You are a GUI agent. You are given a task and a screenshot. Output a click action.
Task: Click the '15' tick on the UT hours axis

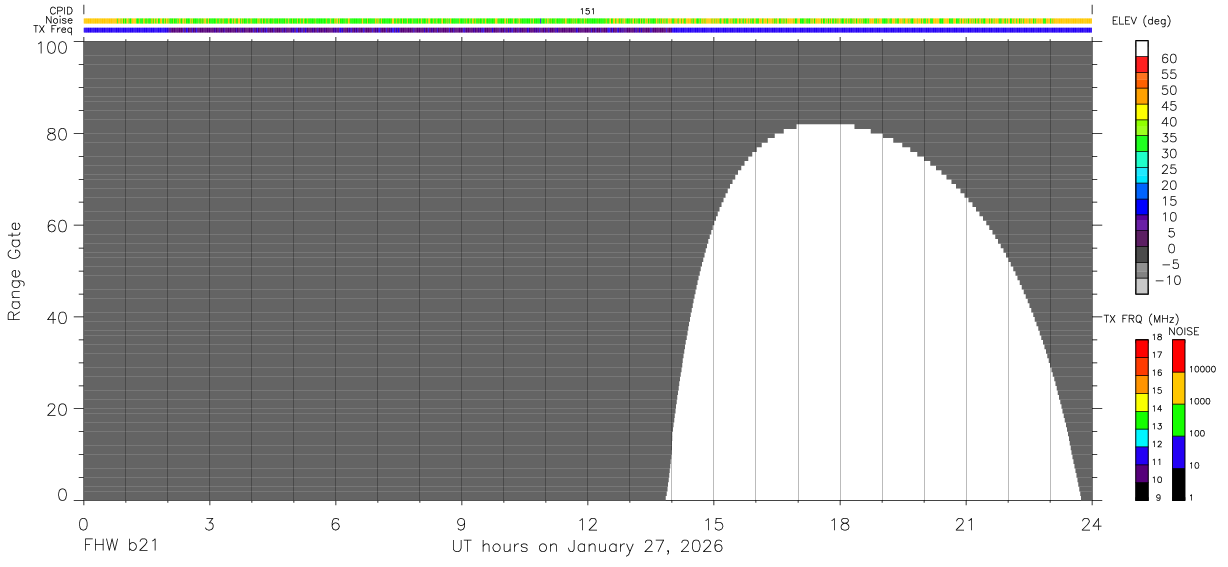point(714,524)
